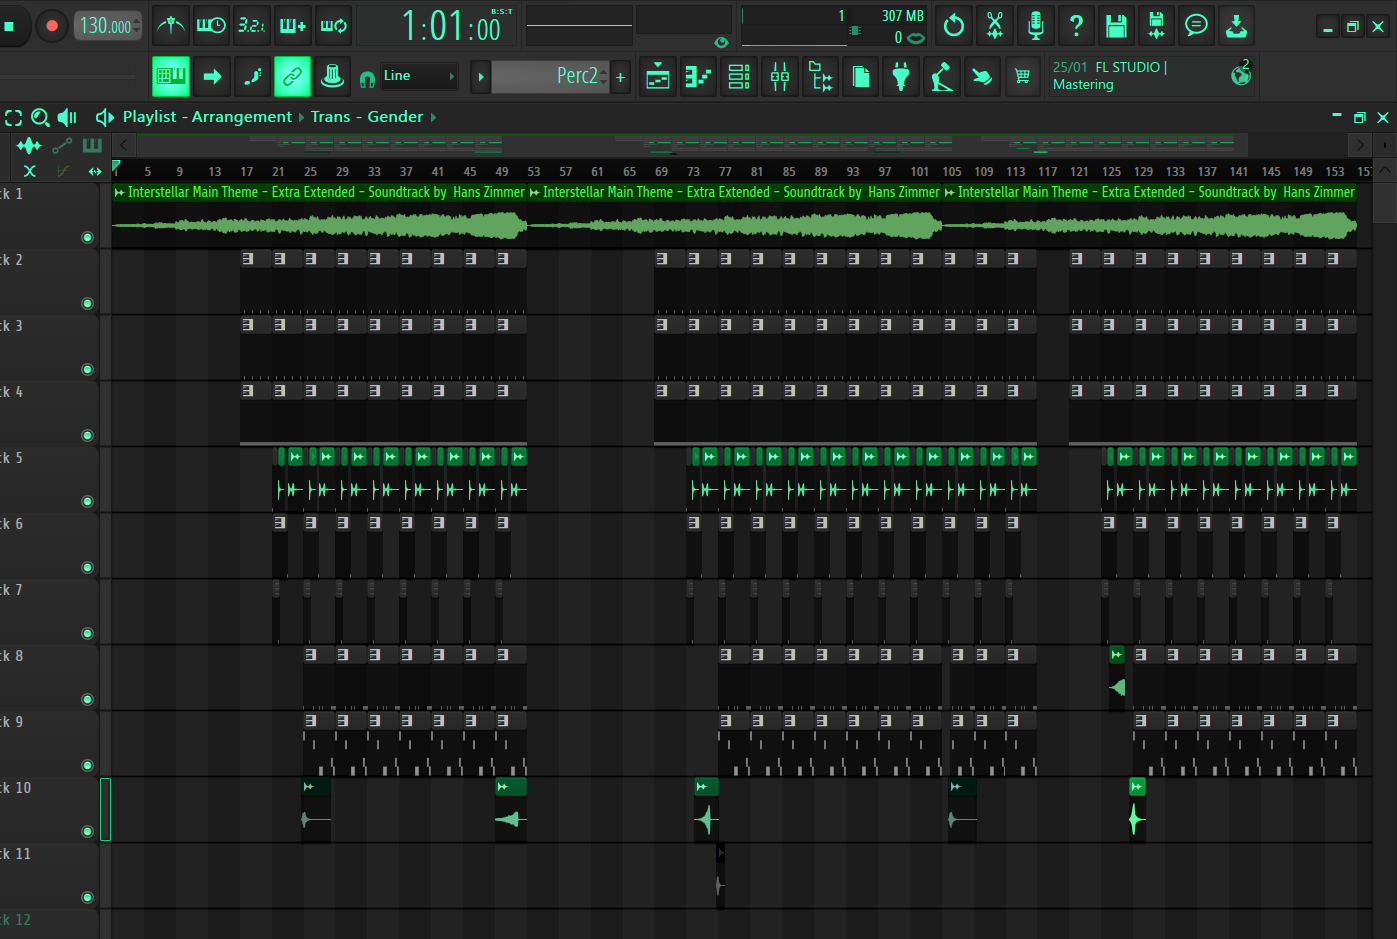This screenshot has height=939, width=1397.
Task: Enable wait for input before playing
Action: coord(211,26)
